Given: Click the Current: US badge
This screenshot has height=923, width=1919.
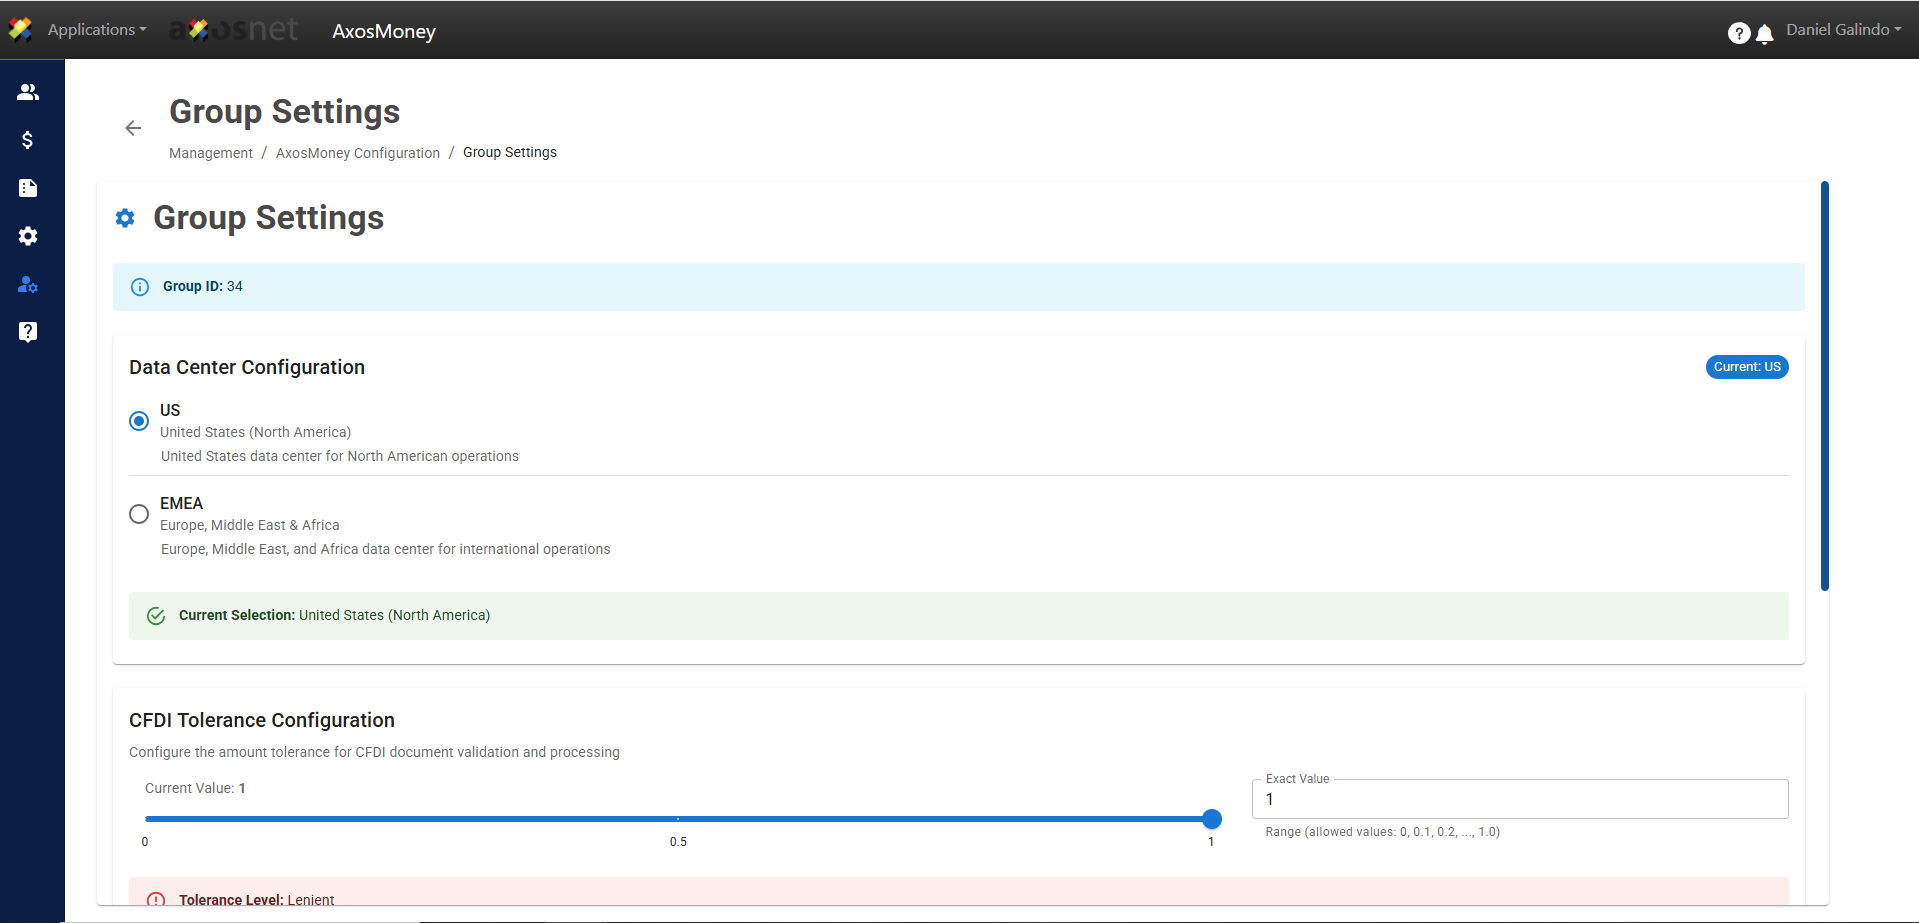Looking at the screenshot, I should point(1746,367).
